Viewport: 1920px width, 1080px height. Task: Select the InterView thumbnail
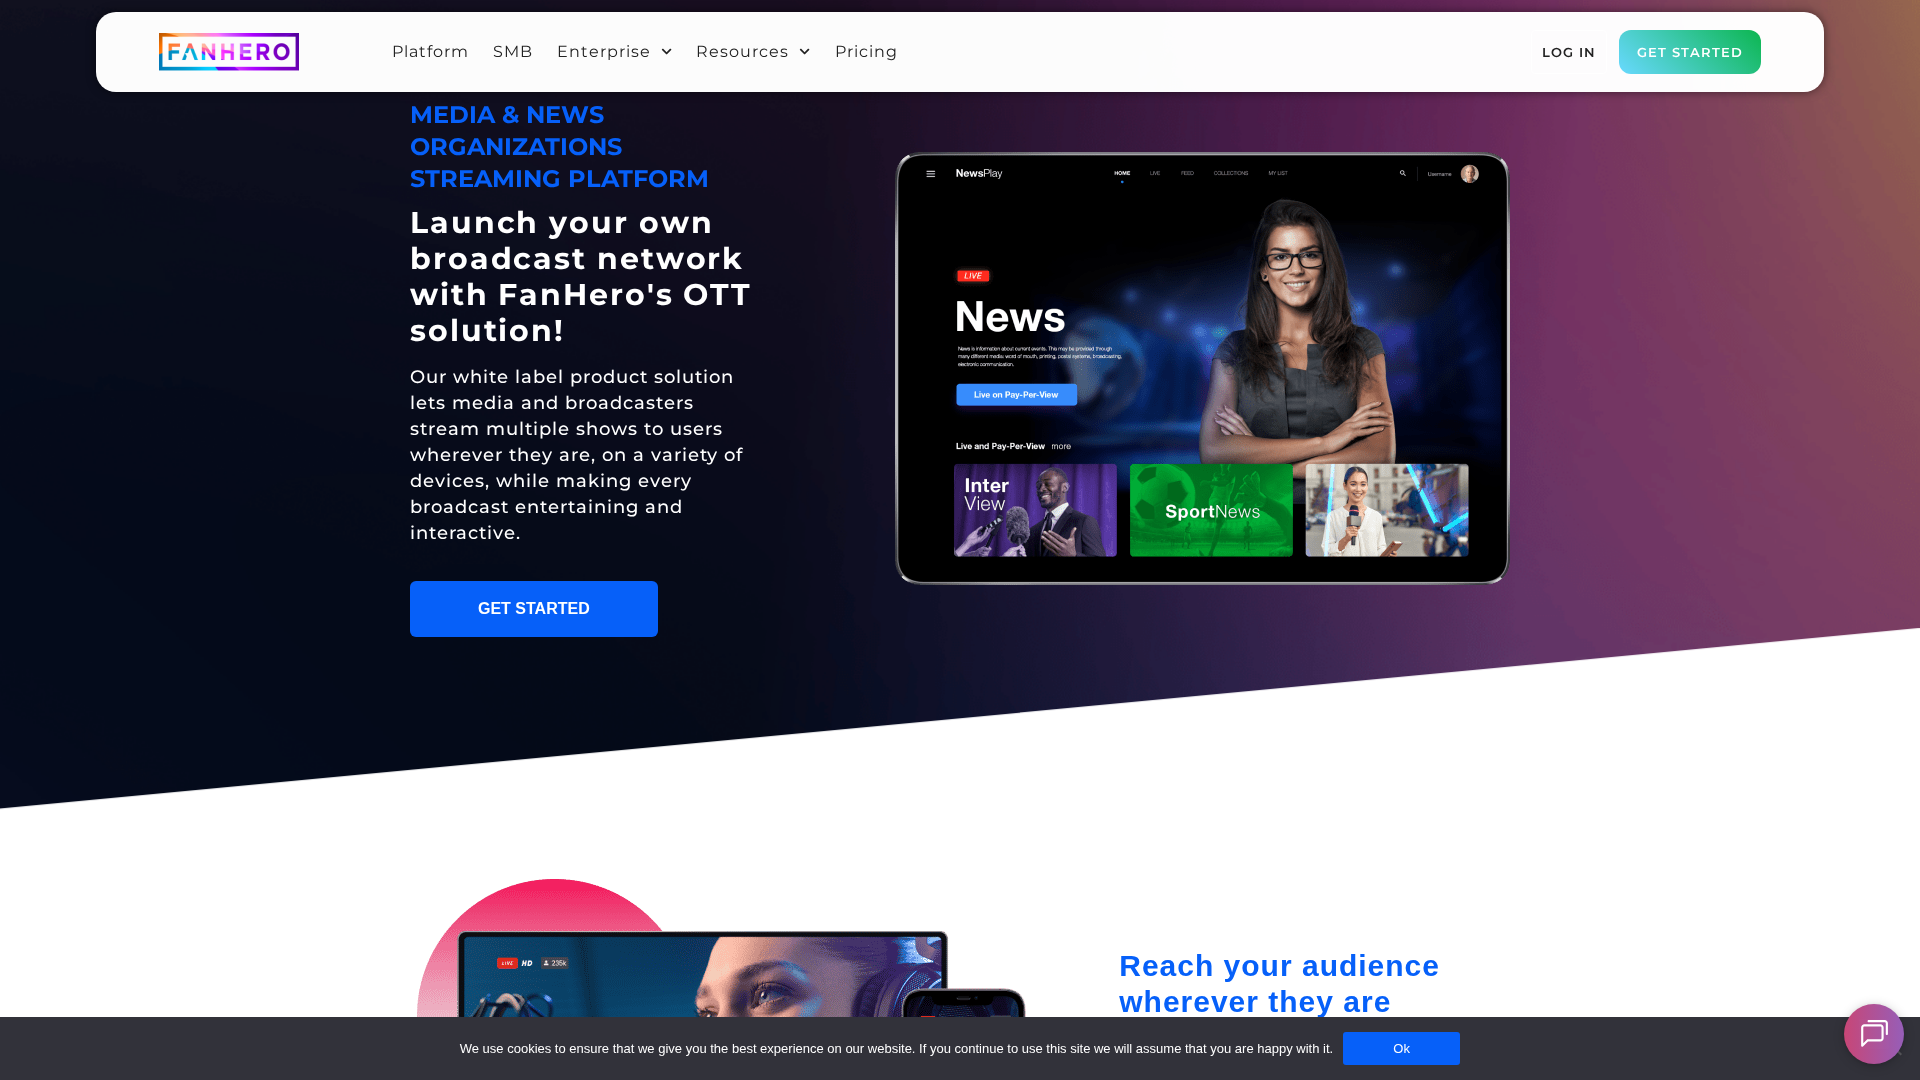(1034, 510)
